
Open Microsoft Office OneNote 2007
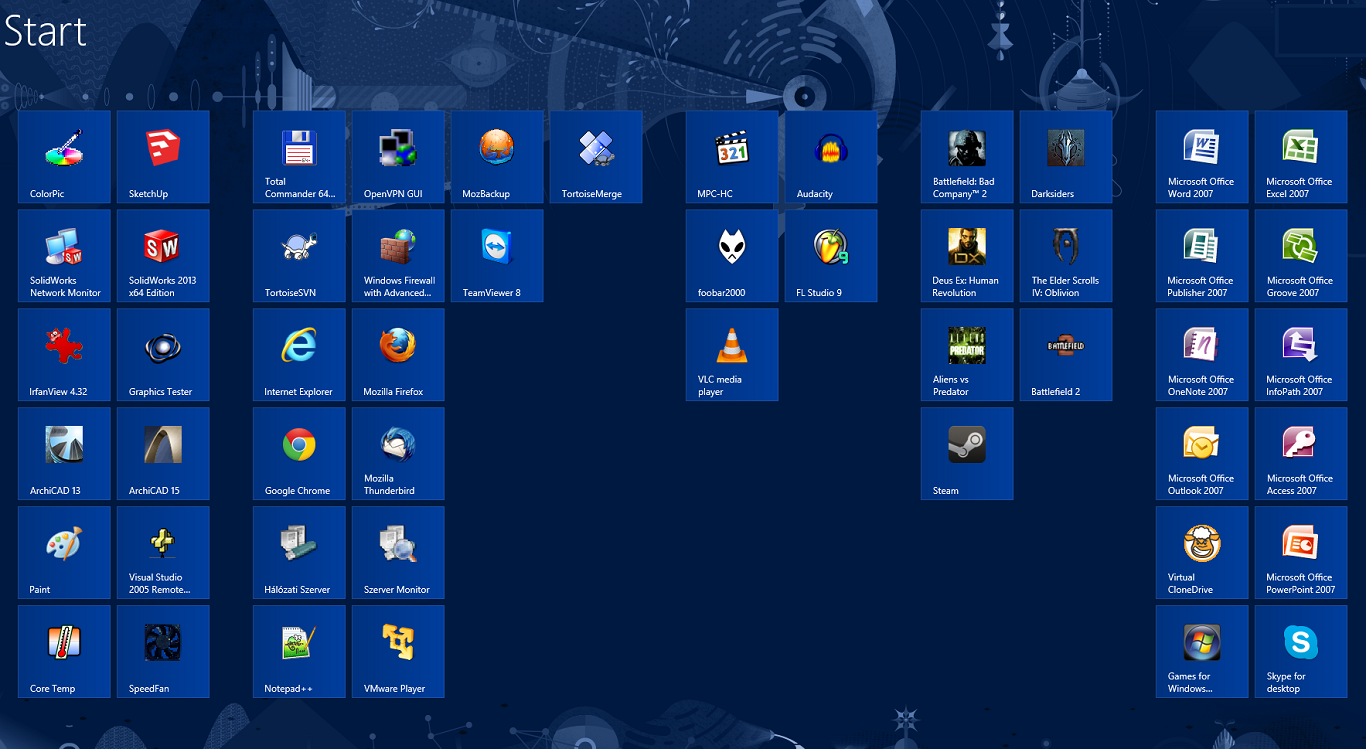[x=1202, y=355]
